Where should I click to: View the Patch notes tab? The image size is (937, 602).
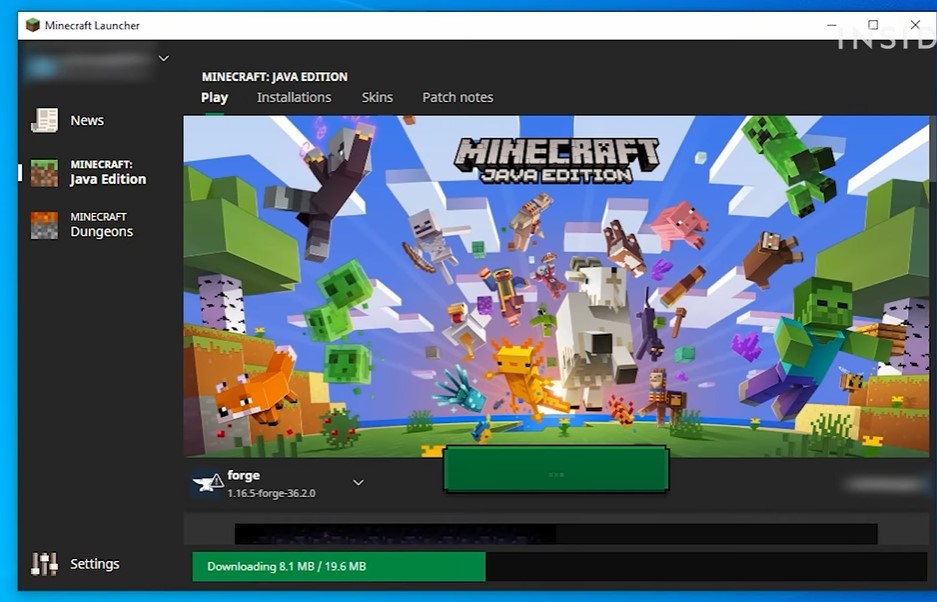(457, 97)
